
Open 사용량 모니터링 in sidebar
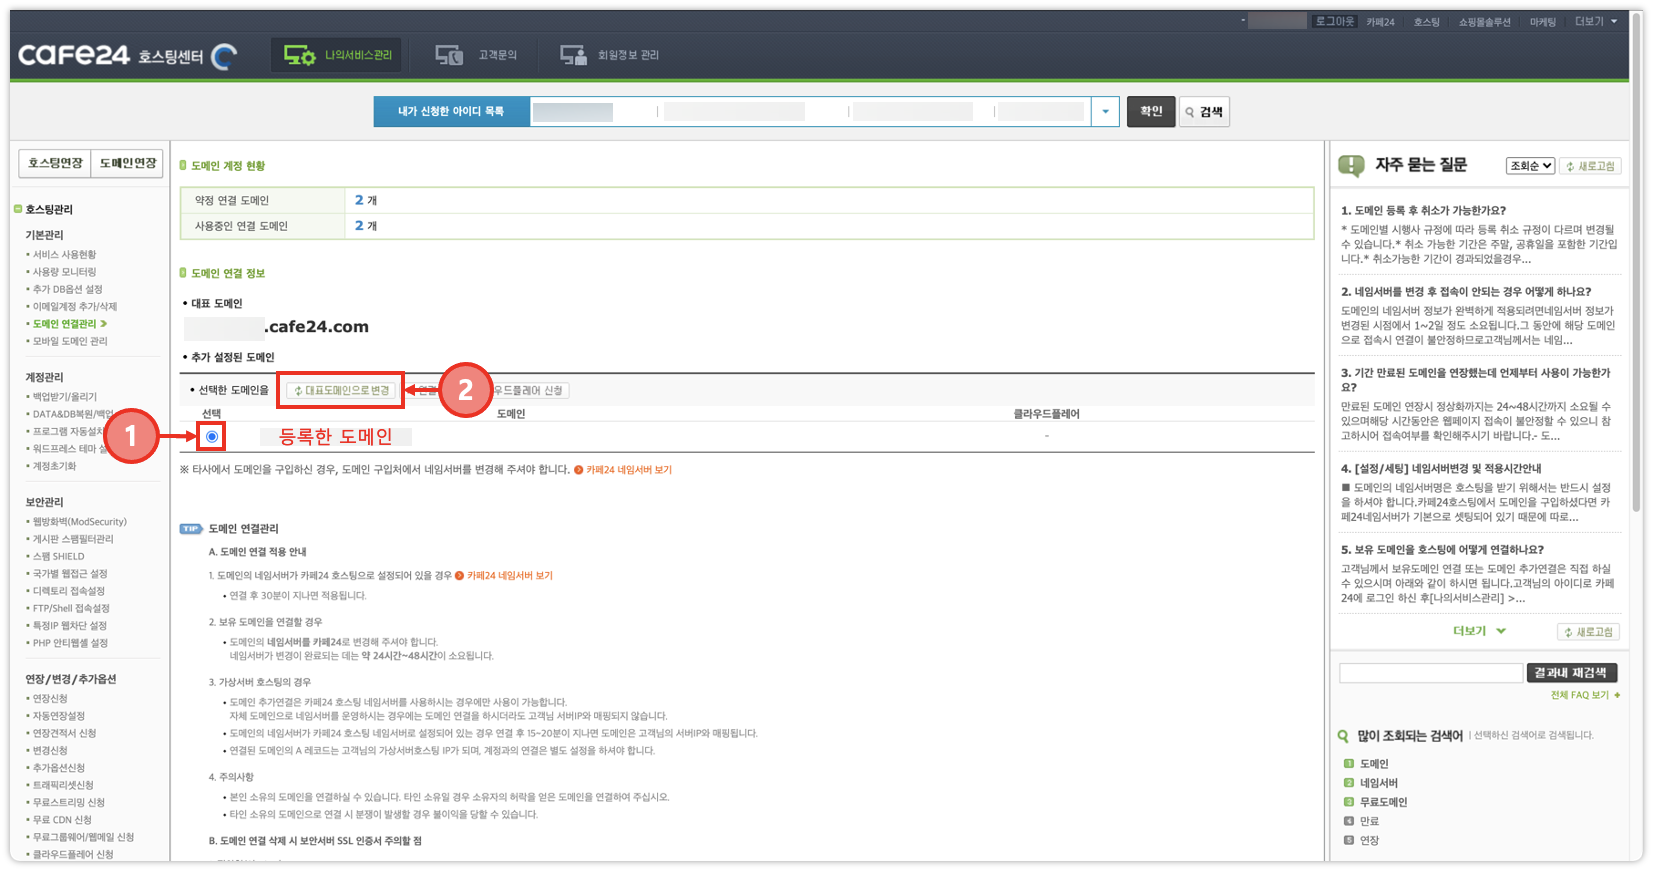click(x=64, y=272)
